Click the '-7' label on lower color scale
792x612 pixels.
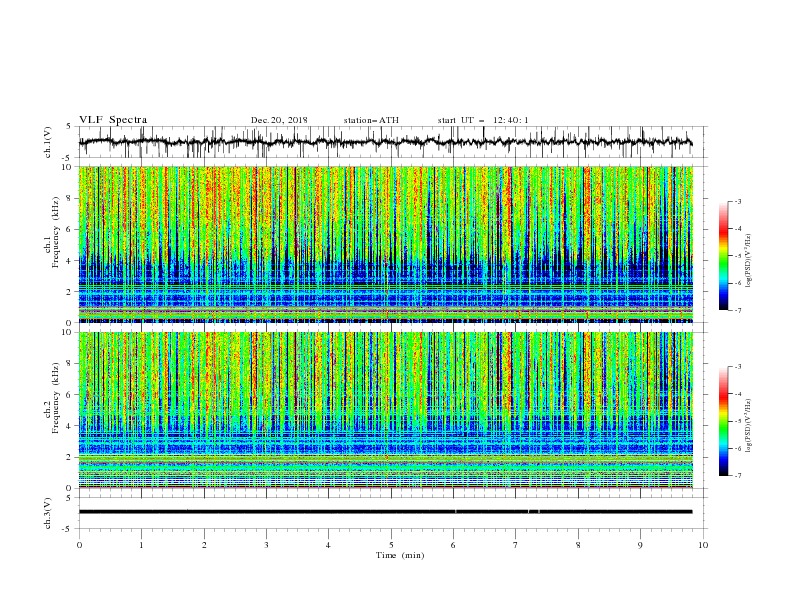[737, 475]
